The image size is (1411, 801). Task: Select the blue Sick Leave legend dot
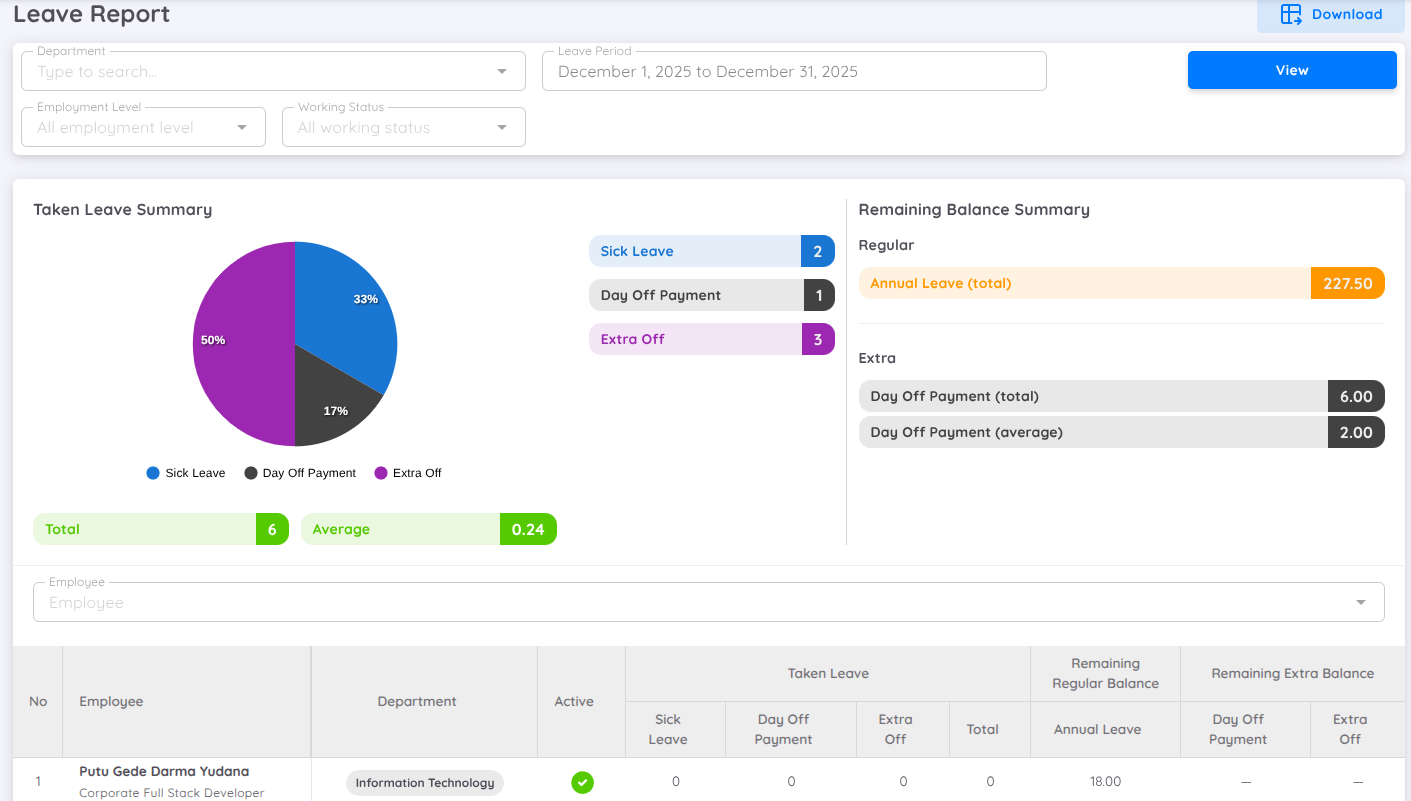click(x=153, y=472)
